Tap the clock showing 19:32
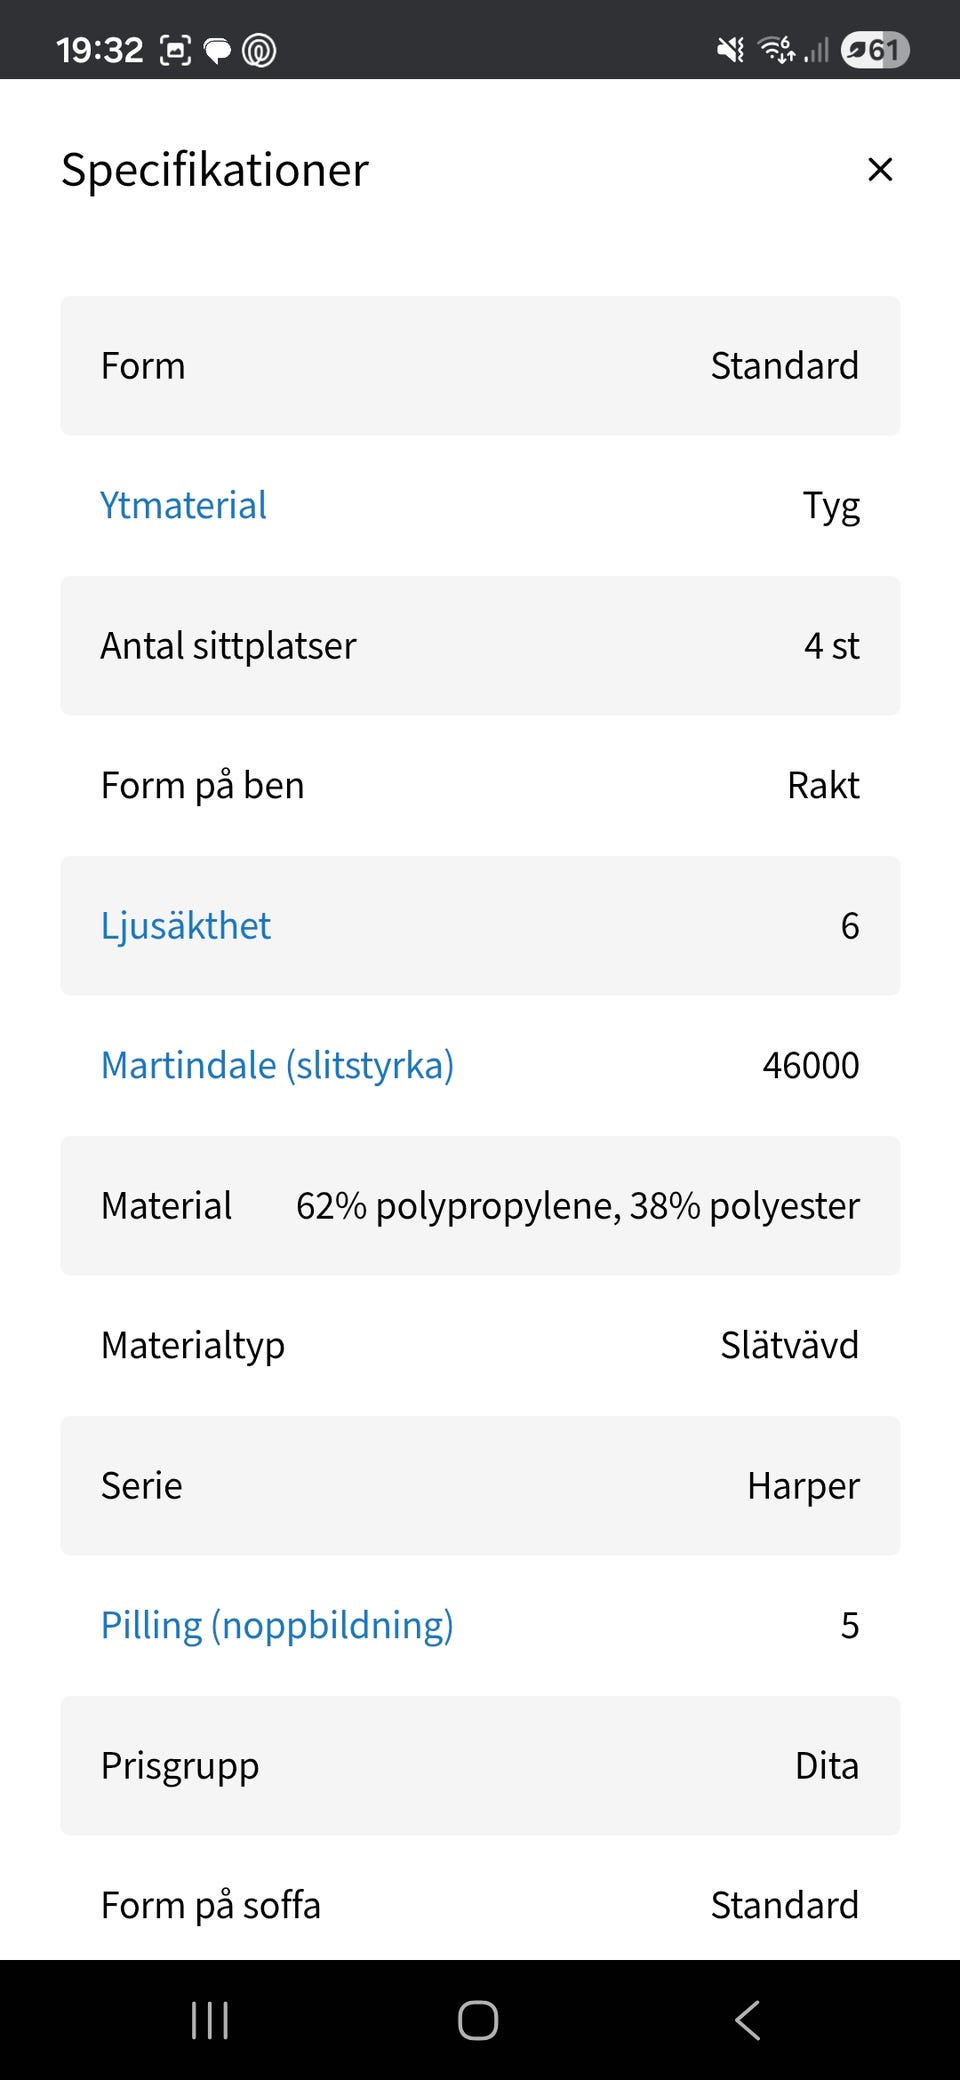The image size is (960, 2080). (99, 50)
